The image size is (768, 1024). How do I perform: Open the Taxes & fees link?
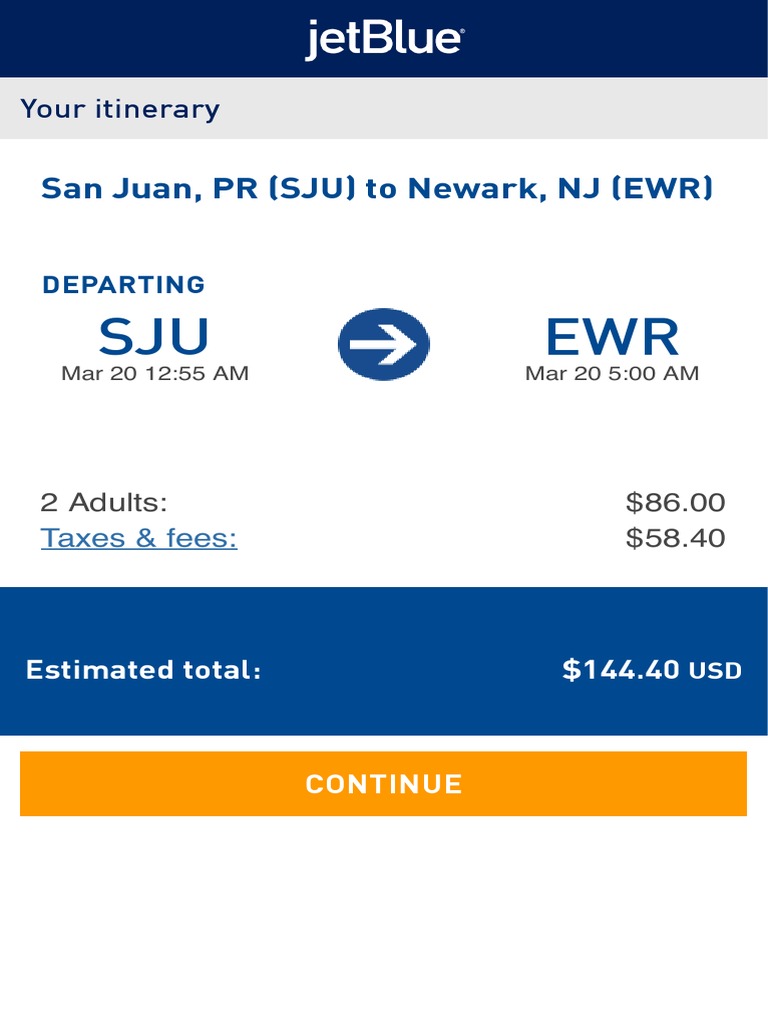pos(139,538)
